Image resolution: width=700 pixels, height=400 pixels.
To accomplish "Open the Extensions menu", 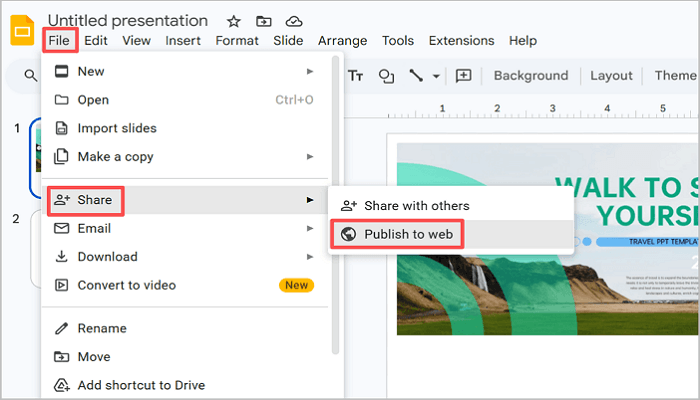I will click(461, 41).
